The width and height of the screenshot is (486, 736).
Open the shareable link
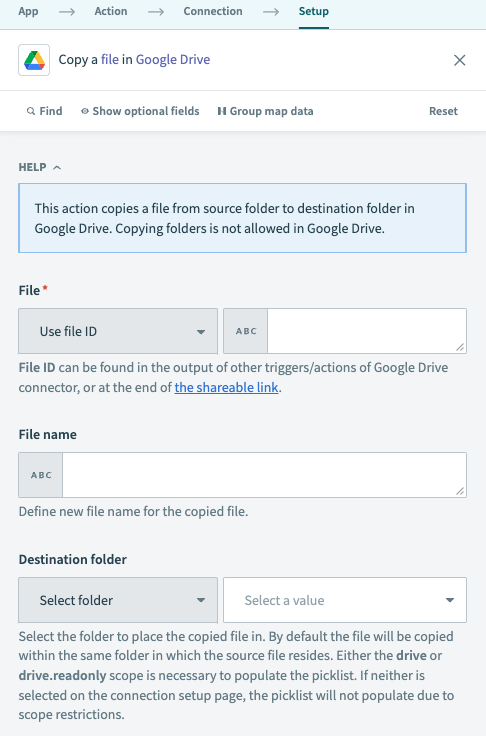coord(226,387)
